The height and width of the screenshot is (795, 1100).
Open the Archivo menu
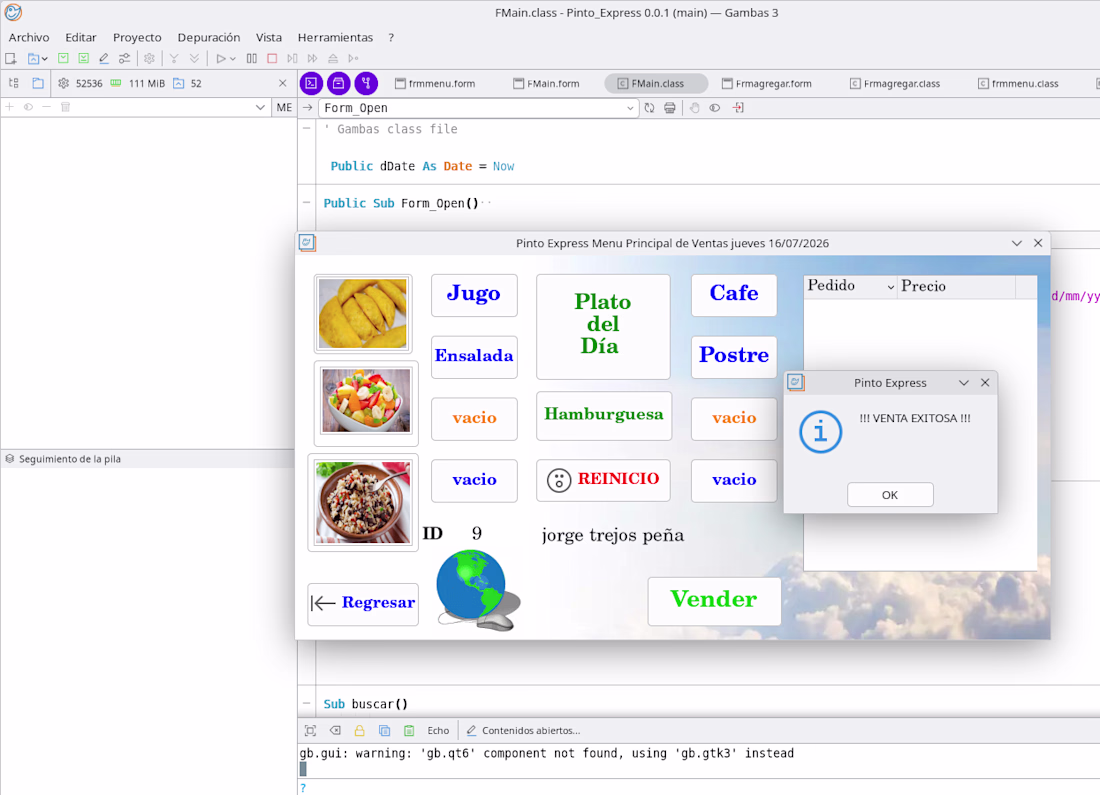(29, 37)
